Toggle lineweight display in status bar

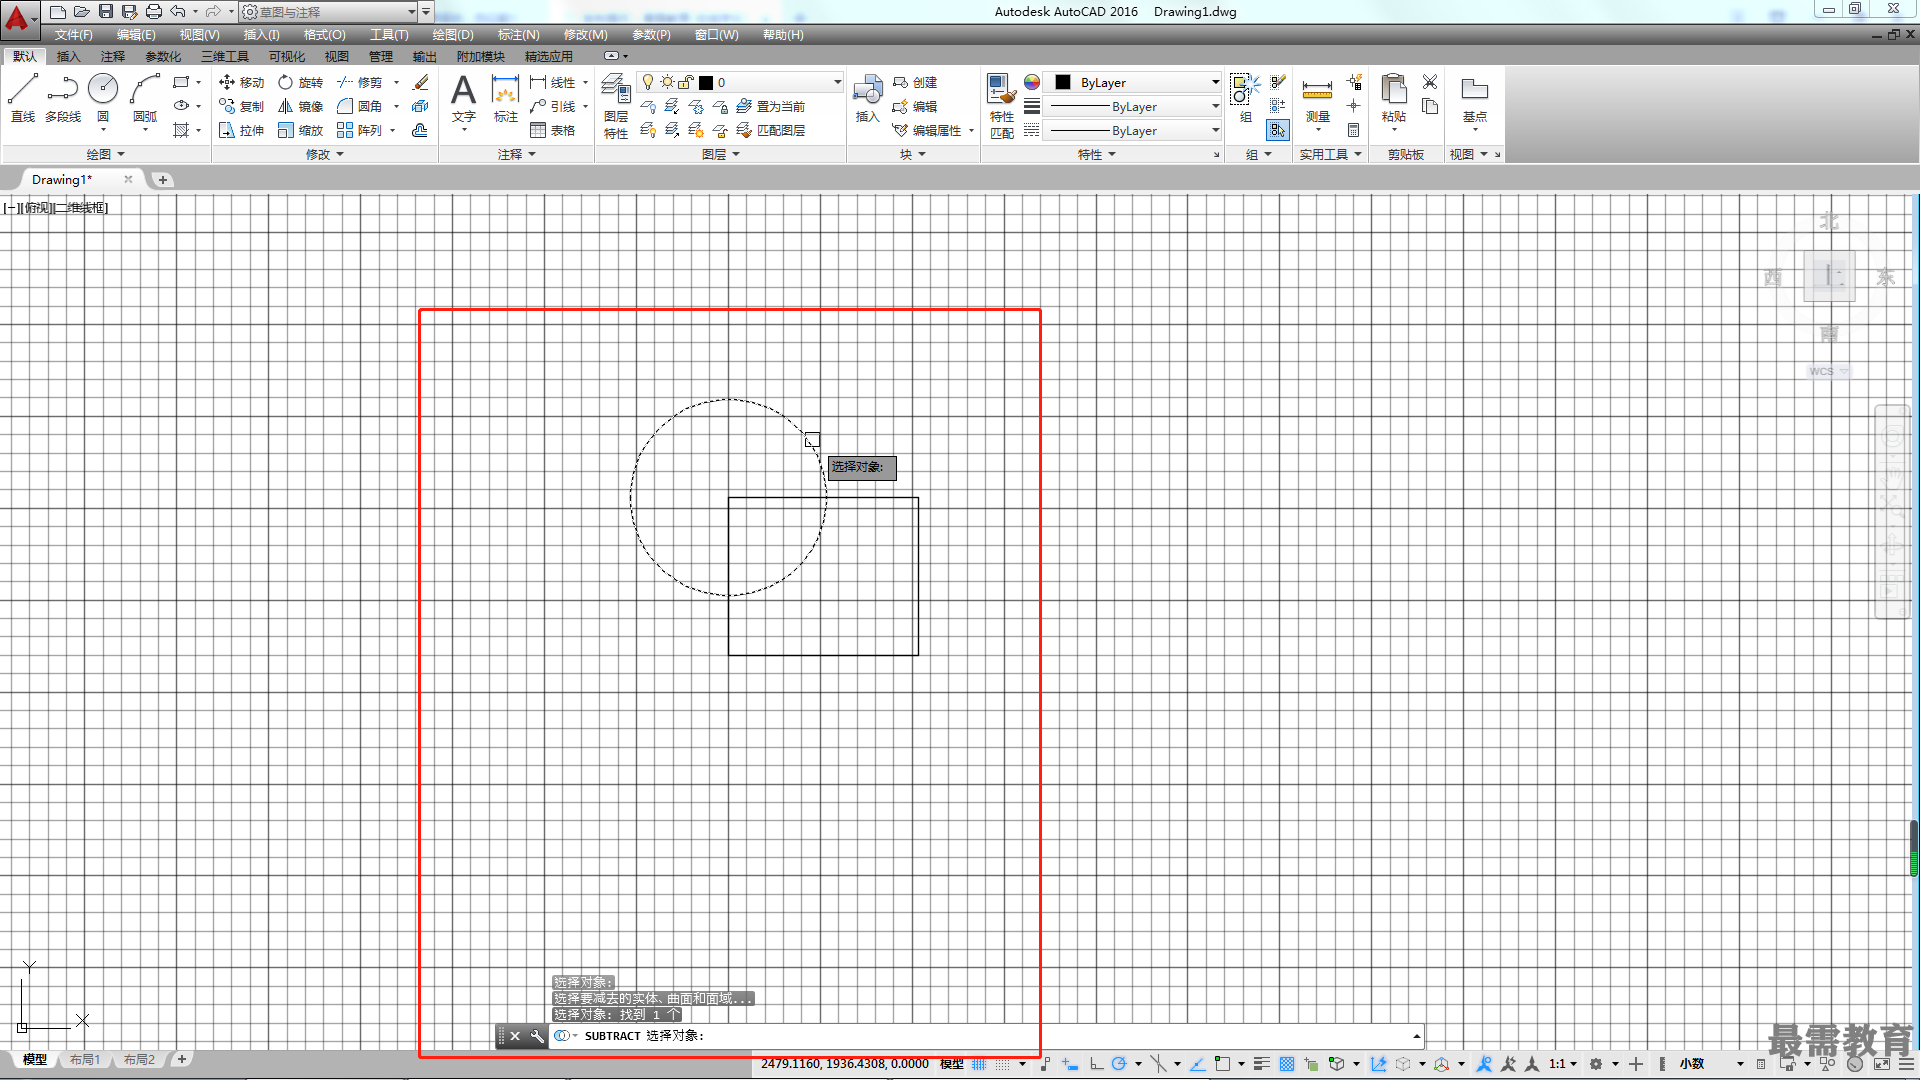click(x=1262, y=1064)
